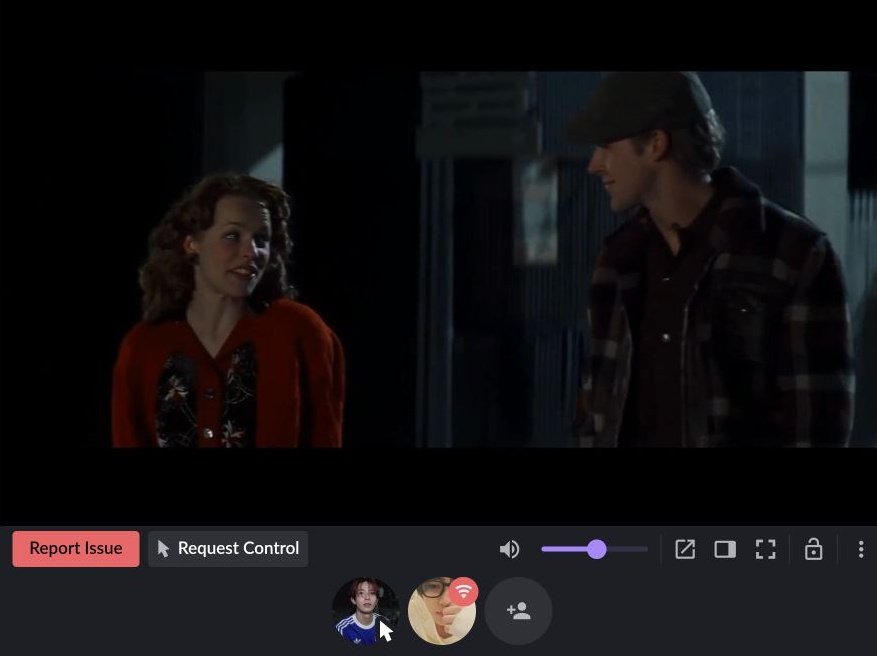
Task: Select the streaming participant's avatar
Action: [x=443, y=613]
